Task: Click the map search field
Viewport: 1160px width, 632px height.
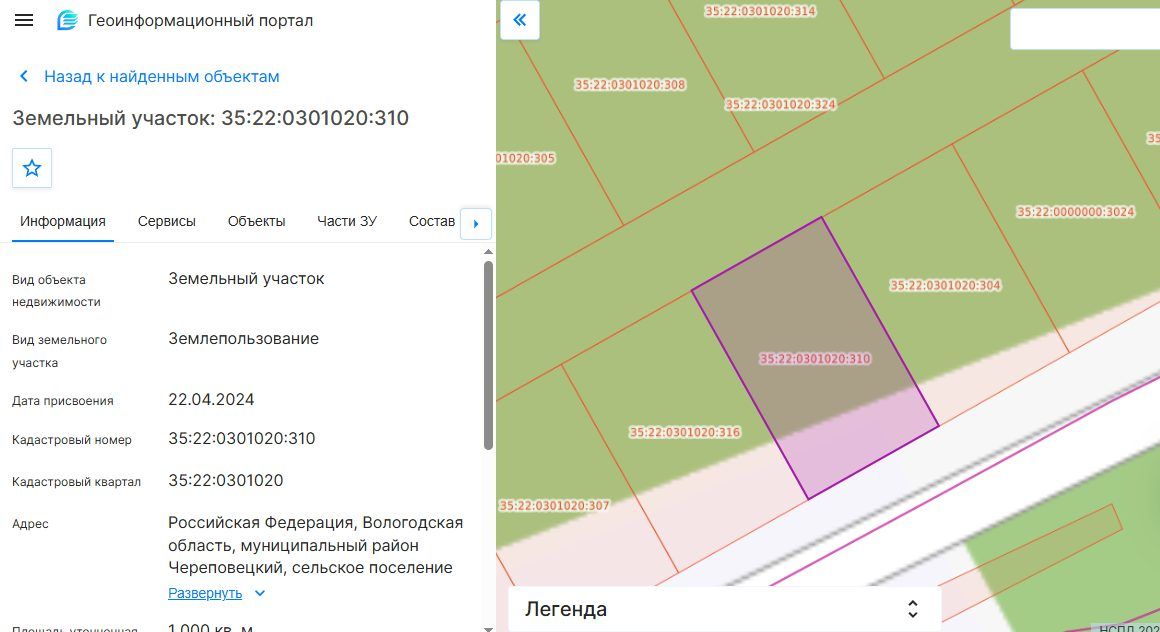Action: (1085, 30)
